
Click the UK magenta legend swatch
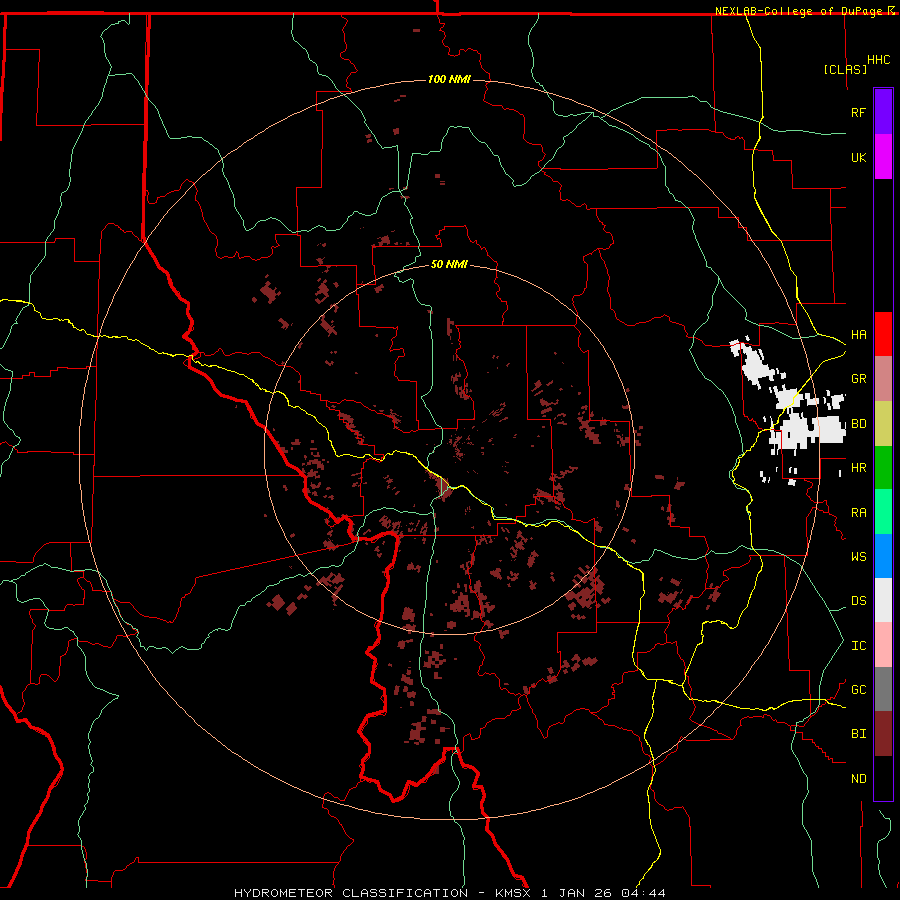click(883, 157)
